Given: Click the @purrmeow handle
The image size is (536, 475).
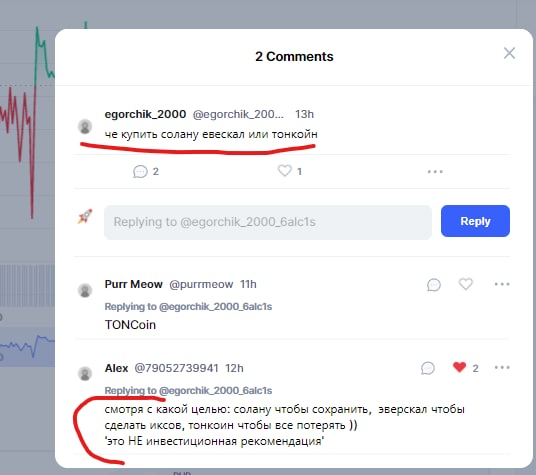Looking at the screenshot, I should point(201,284).
